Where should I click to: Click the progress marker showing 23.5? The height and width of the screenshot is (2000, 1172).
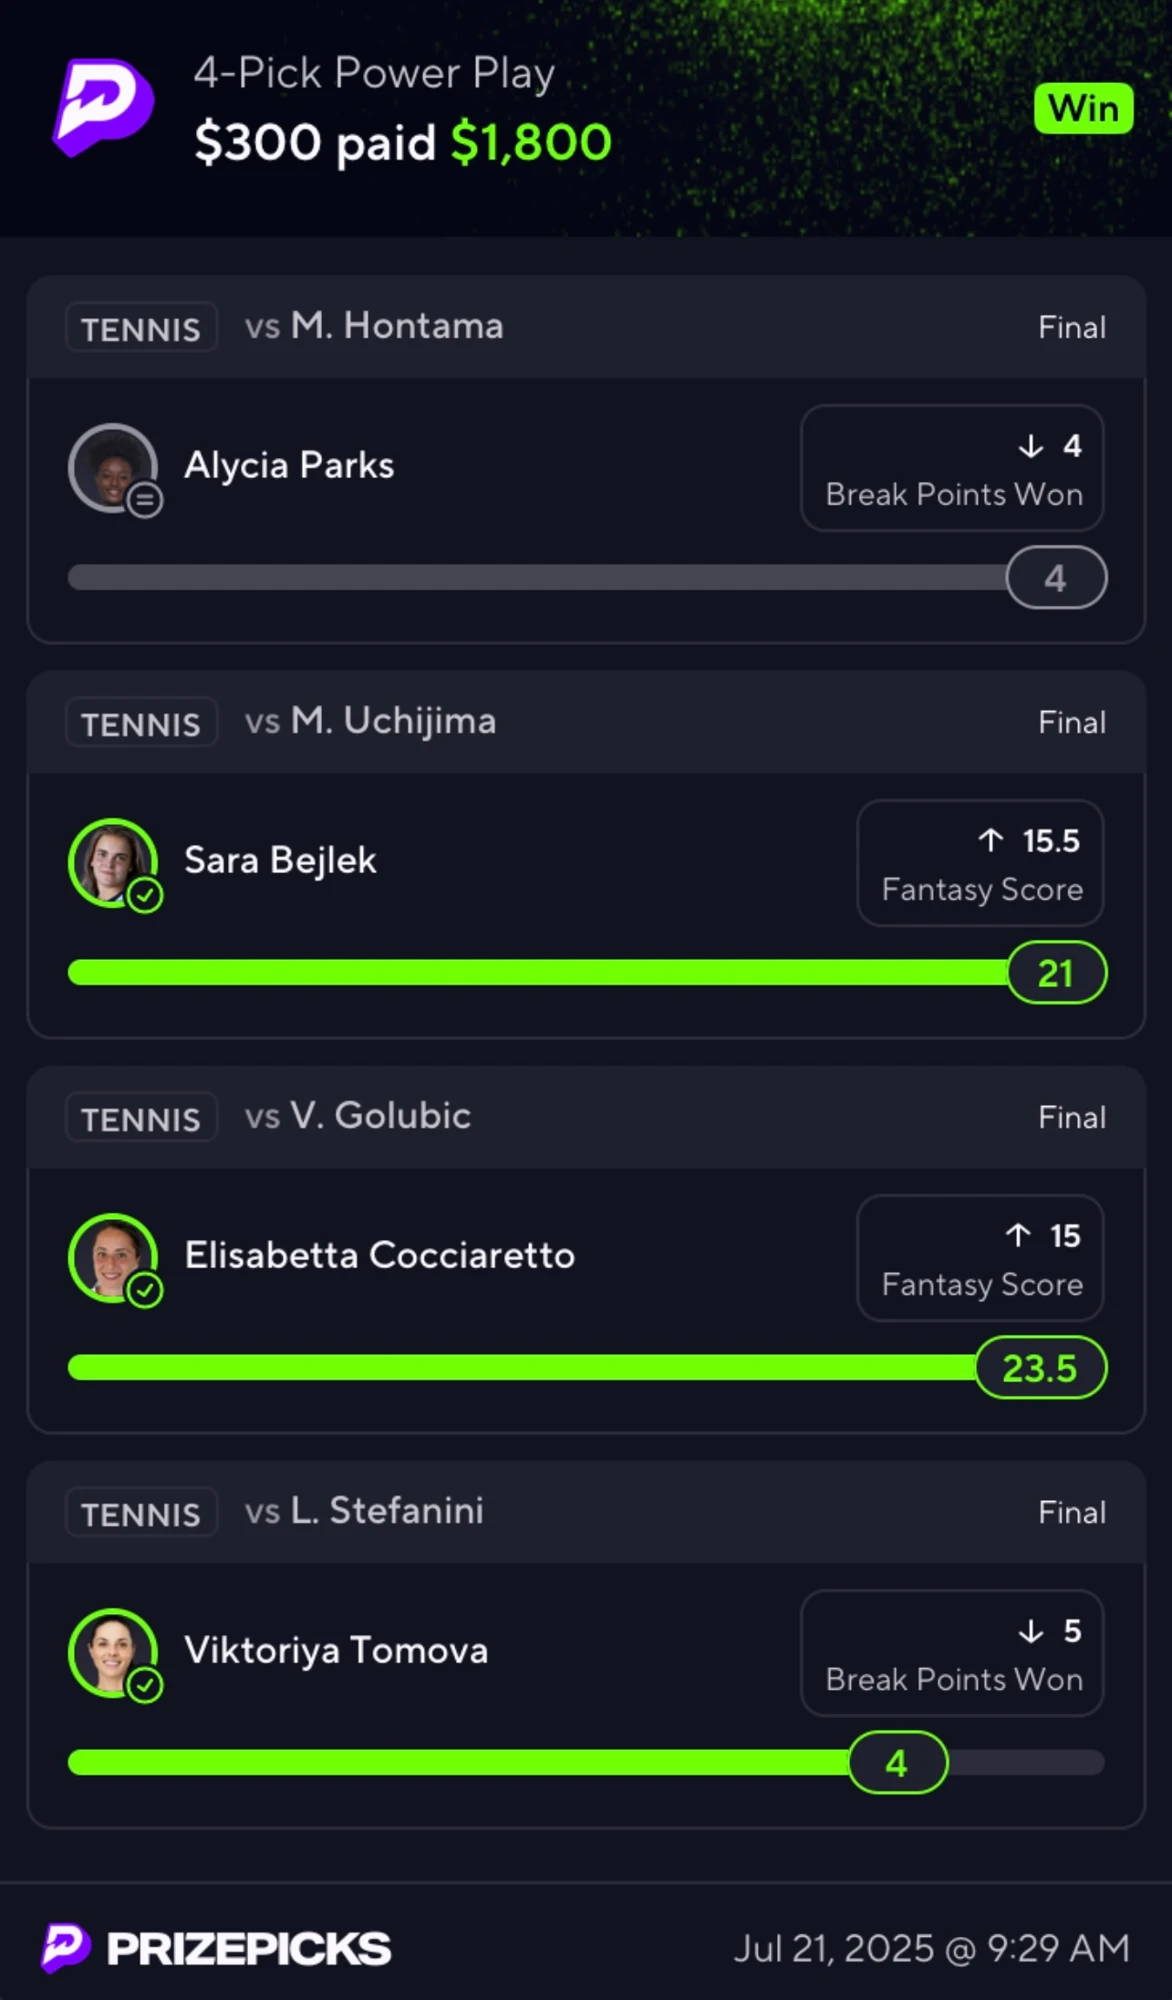pyautogui.click(x=1041, y=1368)
